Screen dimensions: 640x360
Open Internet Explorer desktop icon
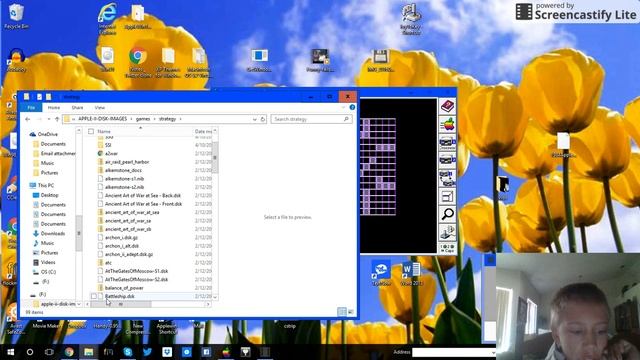[107, 17]
